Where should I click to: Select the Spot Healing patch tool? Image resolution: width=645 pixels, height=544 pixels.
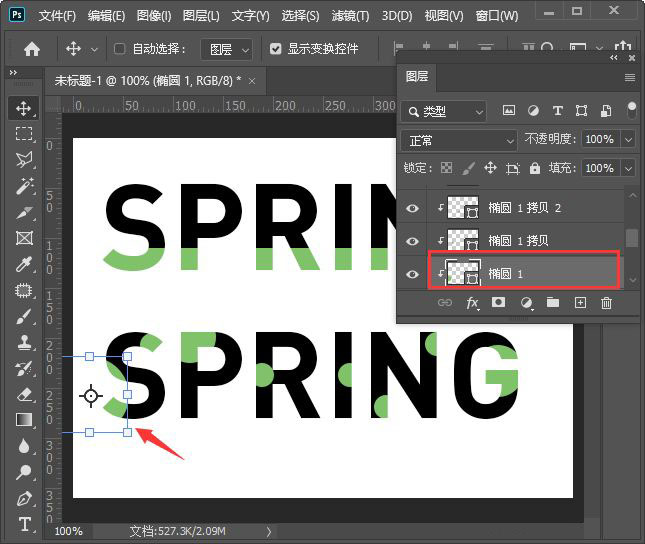[x=23, y=291]
